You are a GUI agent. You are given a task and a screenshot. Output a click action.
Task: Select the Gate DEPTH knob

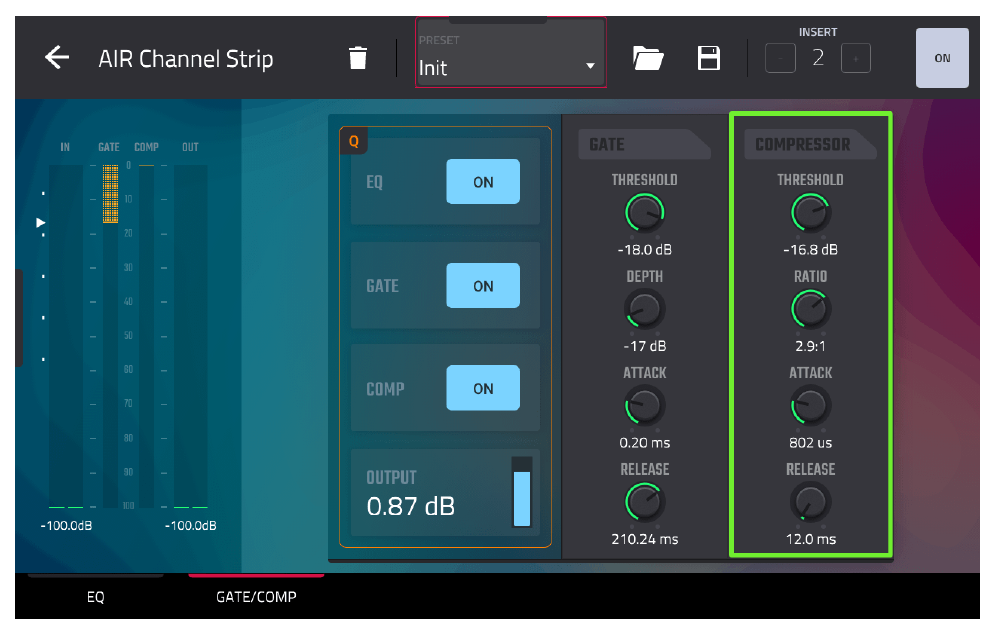[645, 309]
